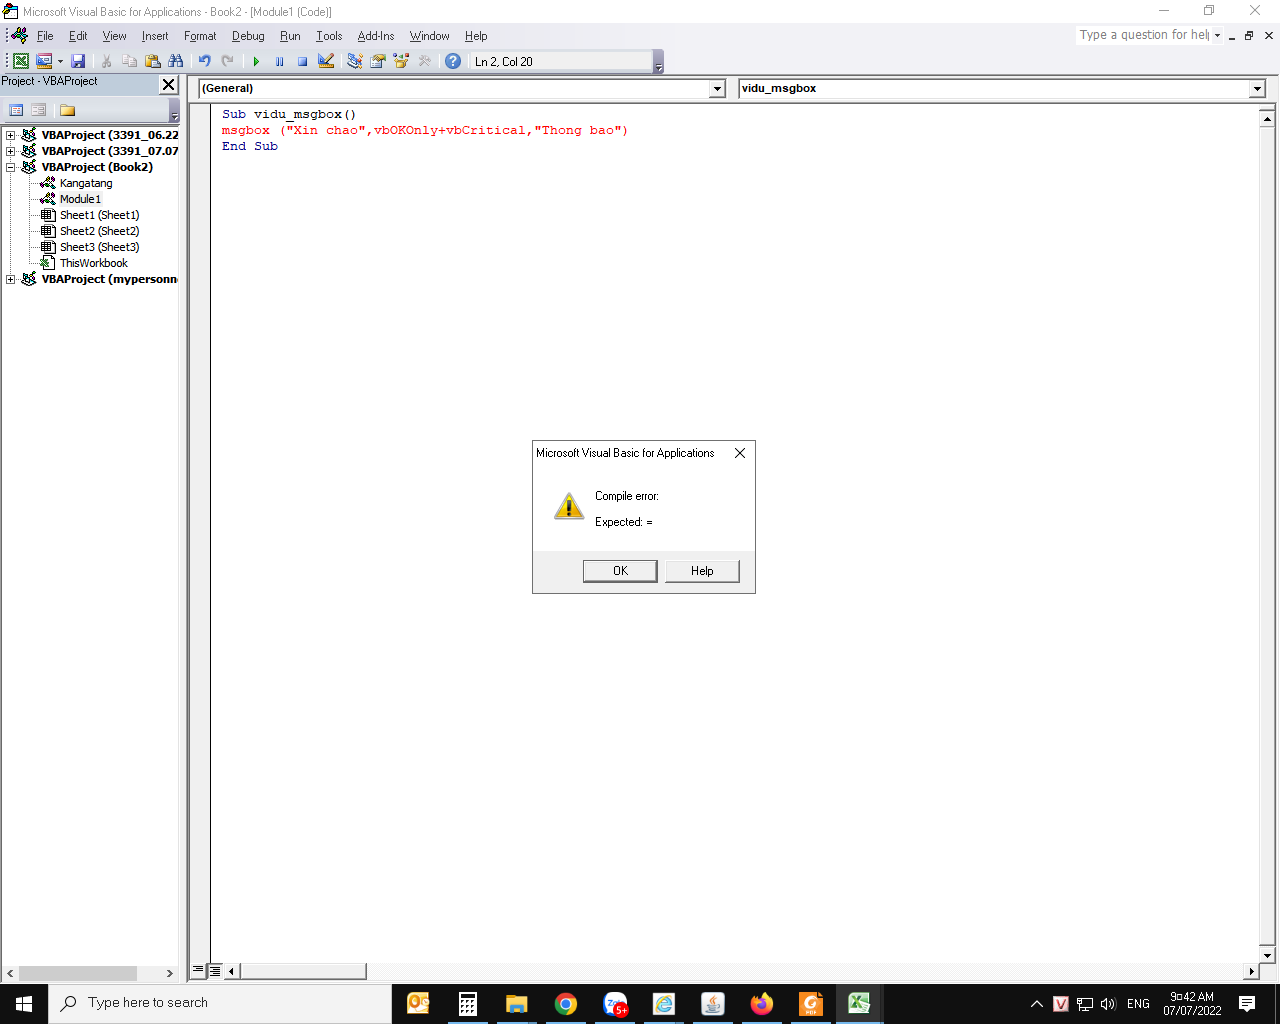The width and height of the screenshot is (1280, 1024).
Task: Open Find with the binoculars icon
Action: pos(176,61)
